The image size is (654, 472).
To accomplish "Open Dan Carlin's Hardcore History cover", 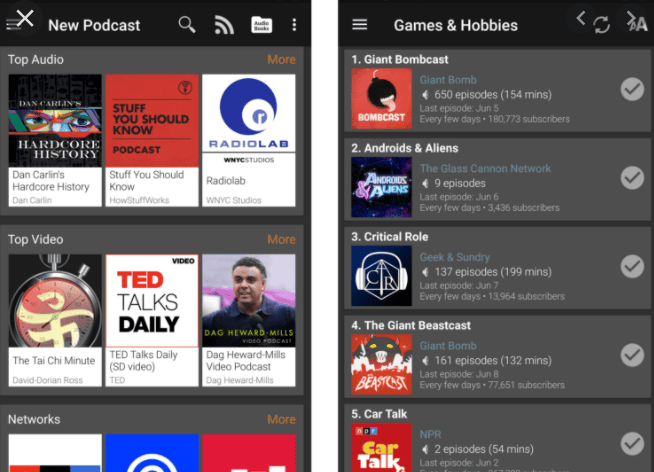I will pos(55,121).
